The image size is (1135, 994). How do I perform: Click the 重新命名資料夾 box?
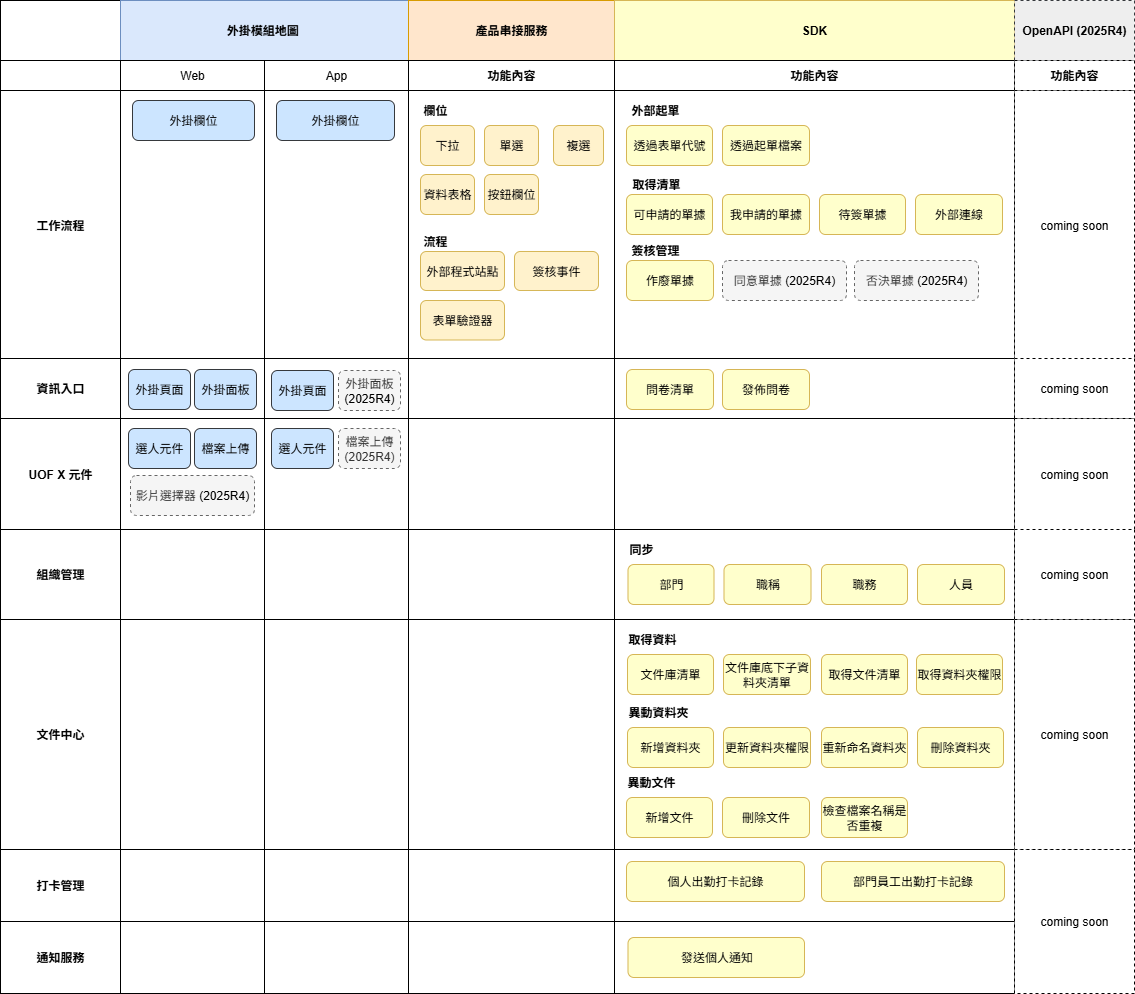864,747
